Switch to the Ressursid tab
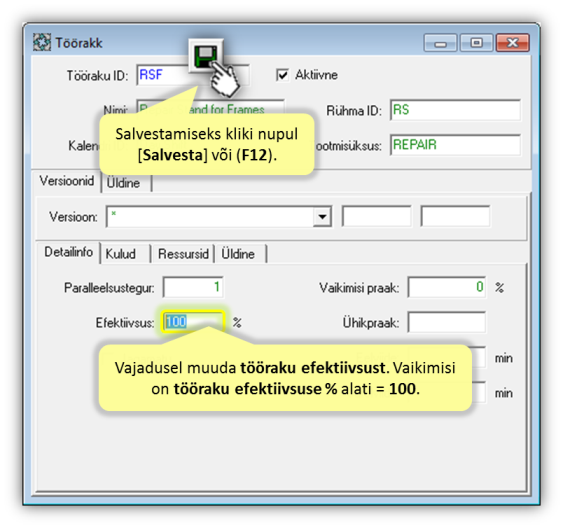Viewport: 563px width, 528px height. click(x=183, y=254)
